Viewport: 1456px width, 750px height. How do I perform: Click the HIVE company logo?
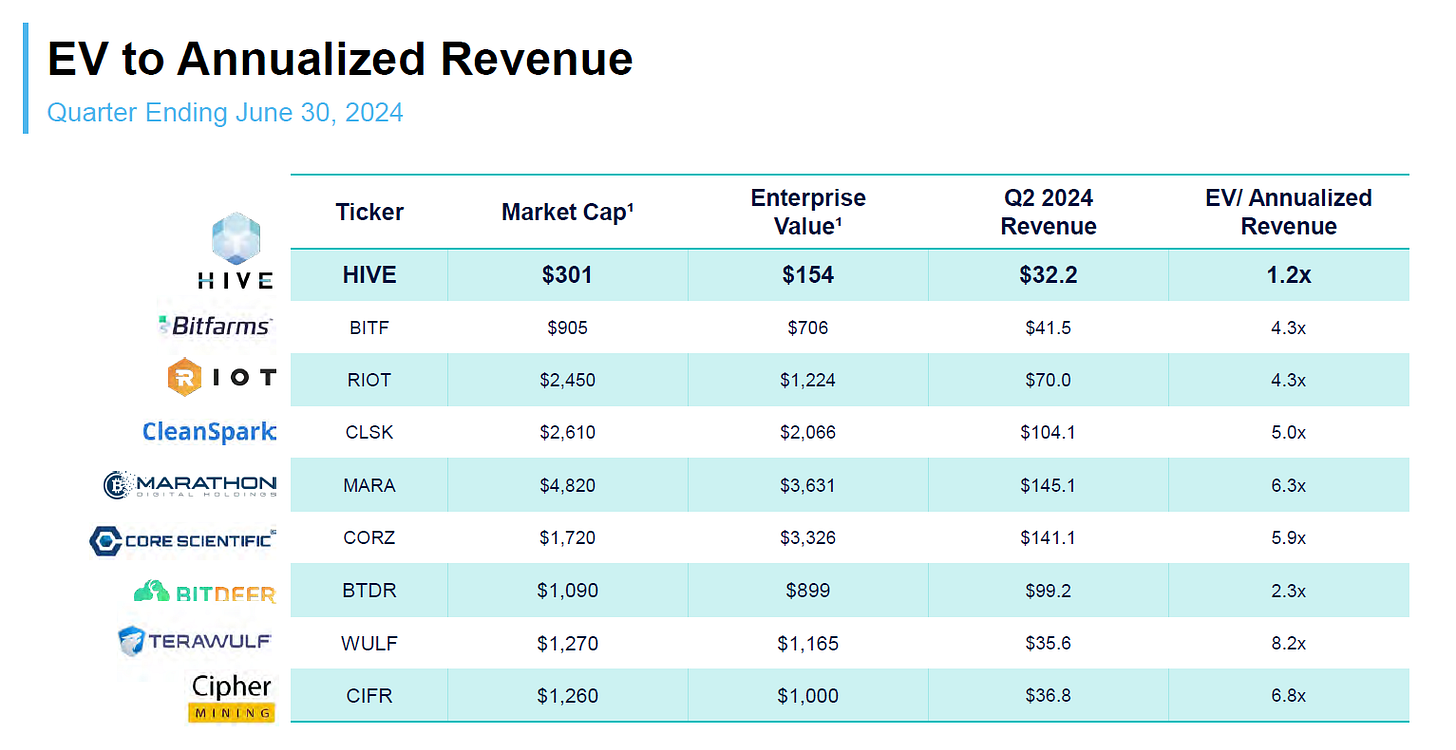[x=236, y=250]
